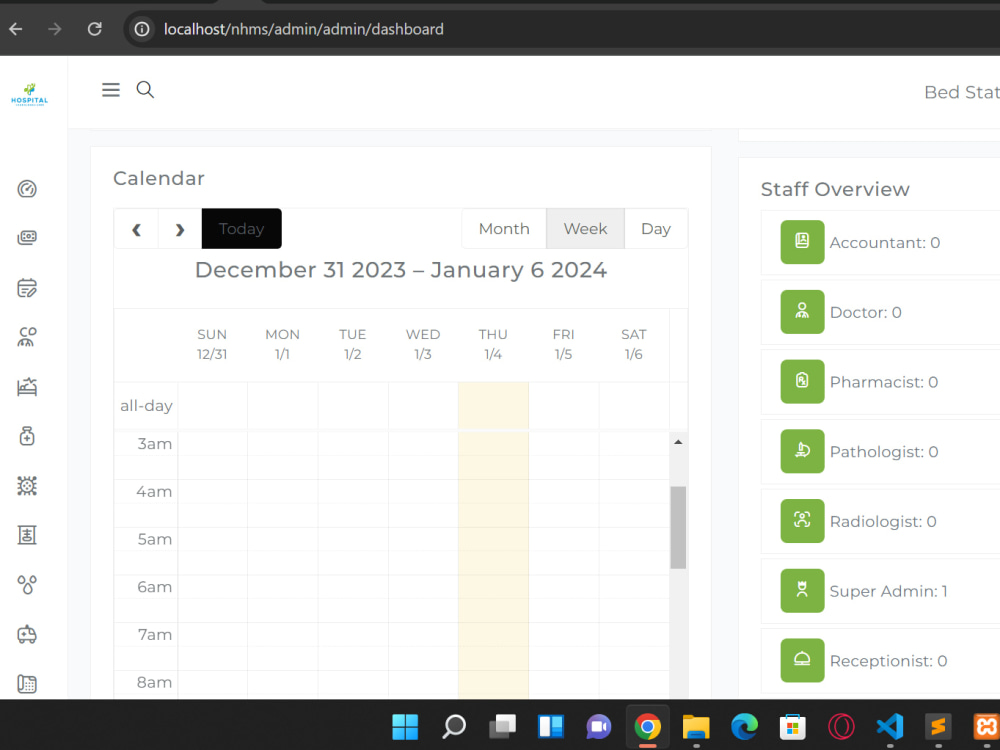The image size is (1000, 750).
Task: Open Windows Start menu
Action: point(405,726)
